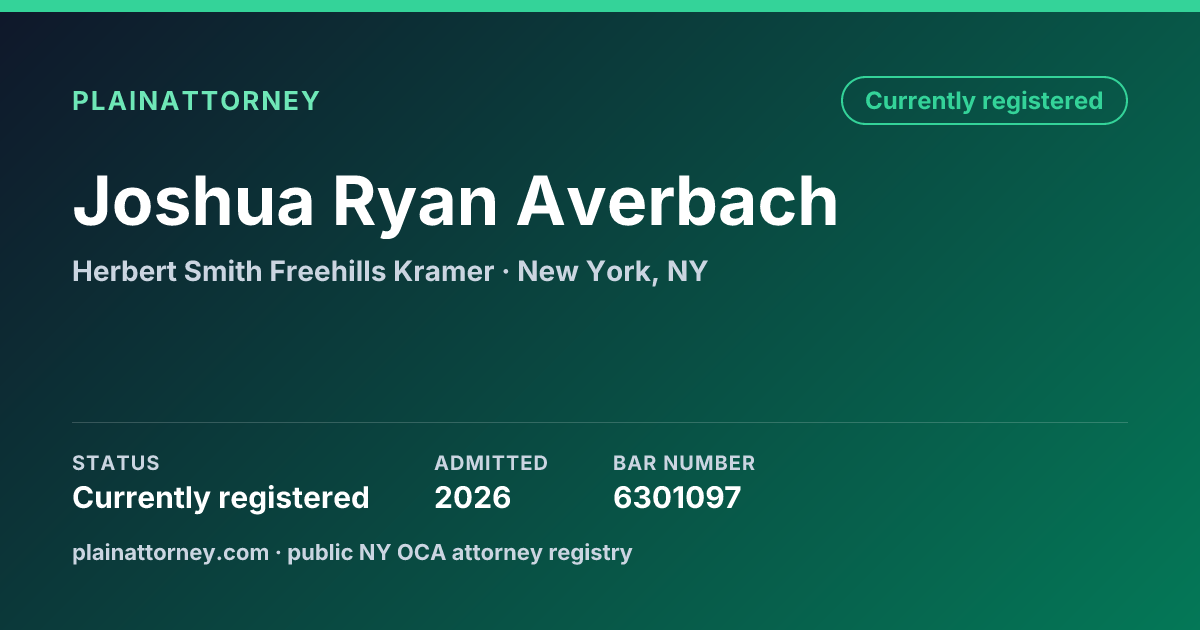Select the Joshua Ryan Averbach heading
This screenshot has height=630, width=1200.
(x=456, y=202)
